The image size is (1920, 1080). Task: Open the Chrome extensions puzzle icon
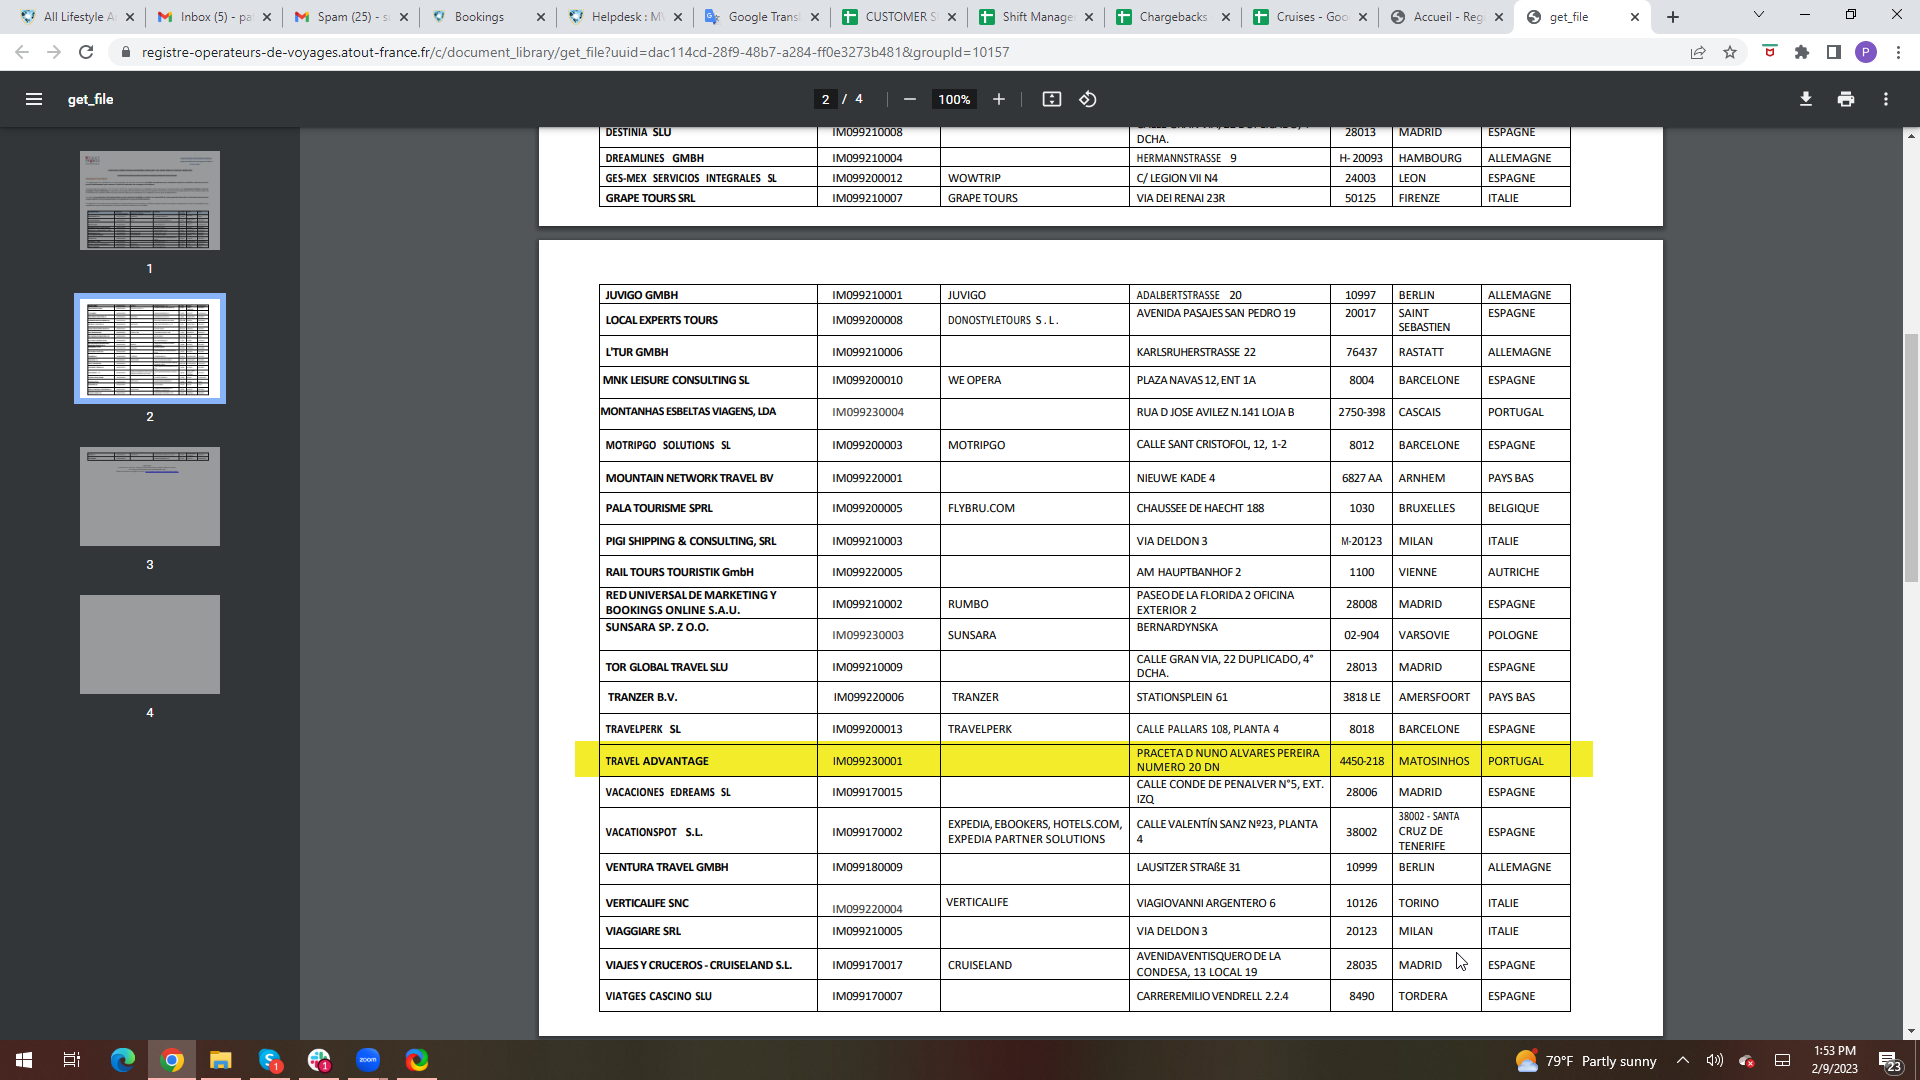tap(1802, 52)
